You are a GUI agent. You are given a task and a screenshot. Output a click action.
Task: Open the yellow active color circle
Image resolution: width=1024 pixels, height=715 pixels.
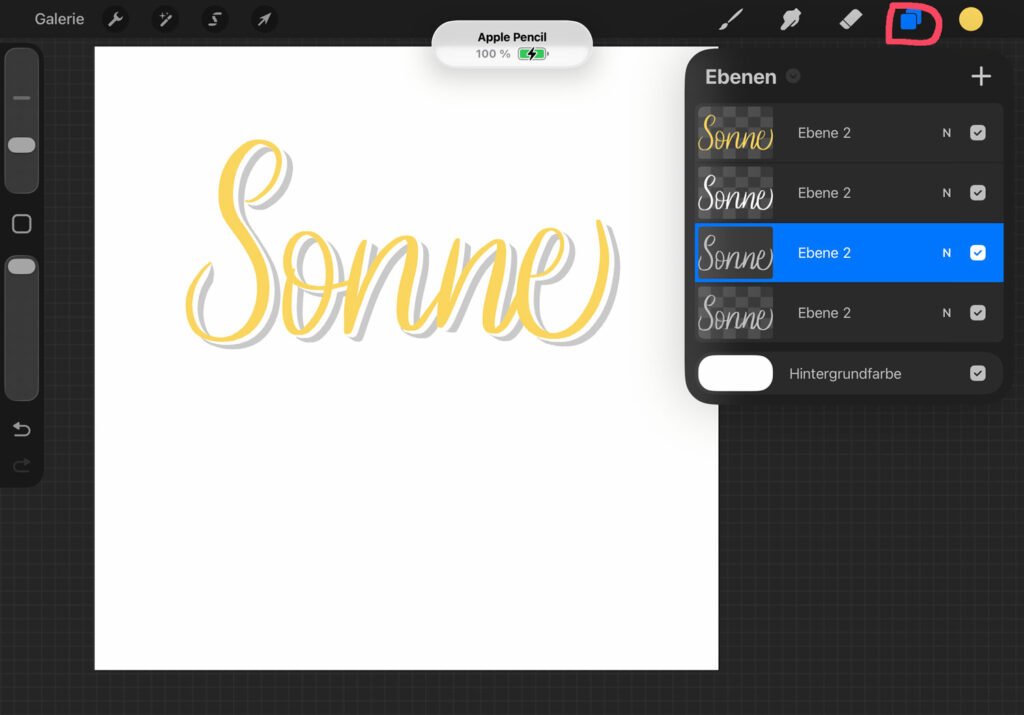click(x=970, y=19)
